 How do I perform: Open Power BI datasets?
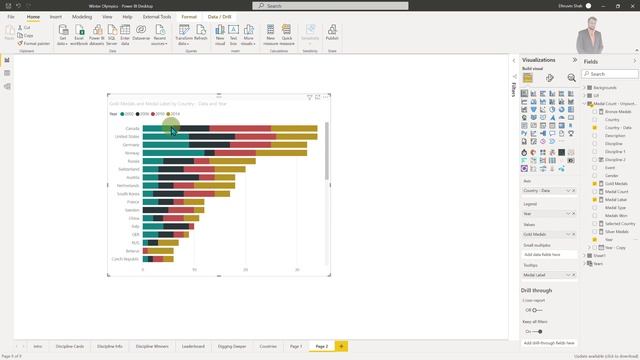(x=97, y=35)
